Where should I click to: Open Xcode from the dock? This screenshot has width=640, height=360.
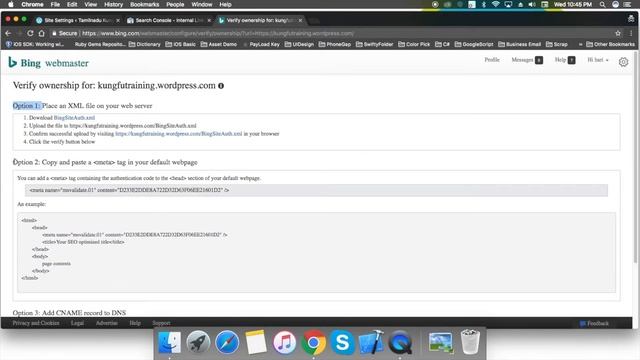[x=371, y=342]
